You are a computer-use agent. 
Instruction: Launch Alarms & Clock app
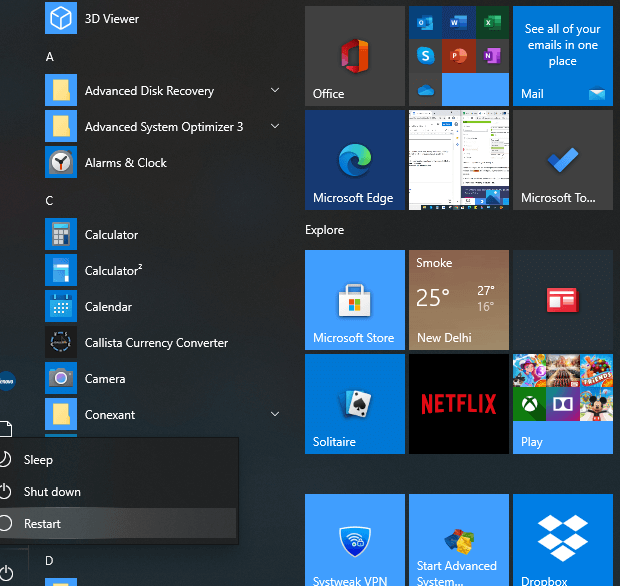click(125, 163)
